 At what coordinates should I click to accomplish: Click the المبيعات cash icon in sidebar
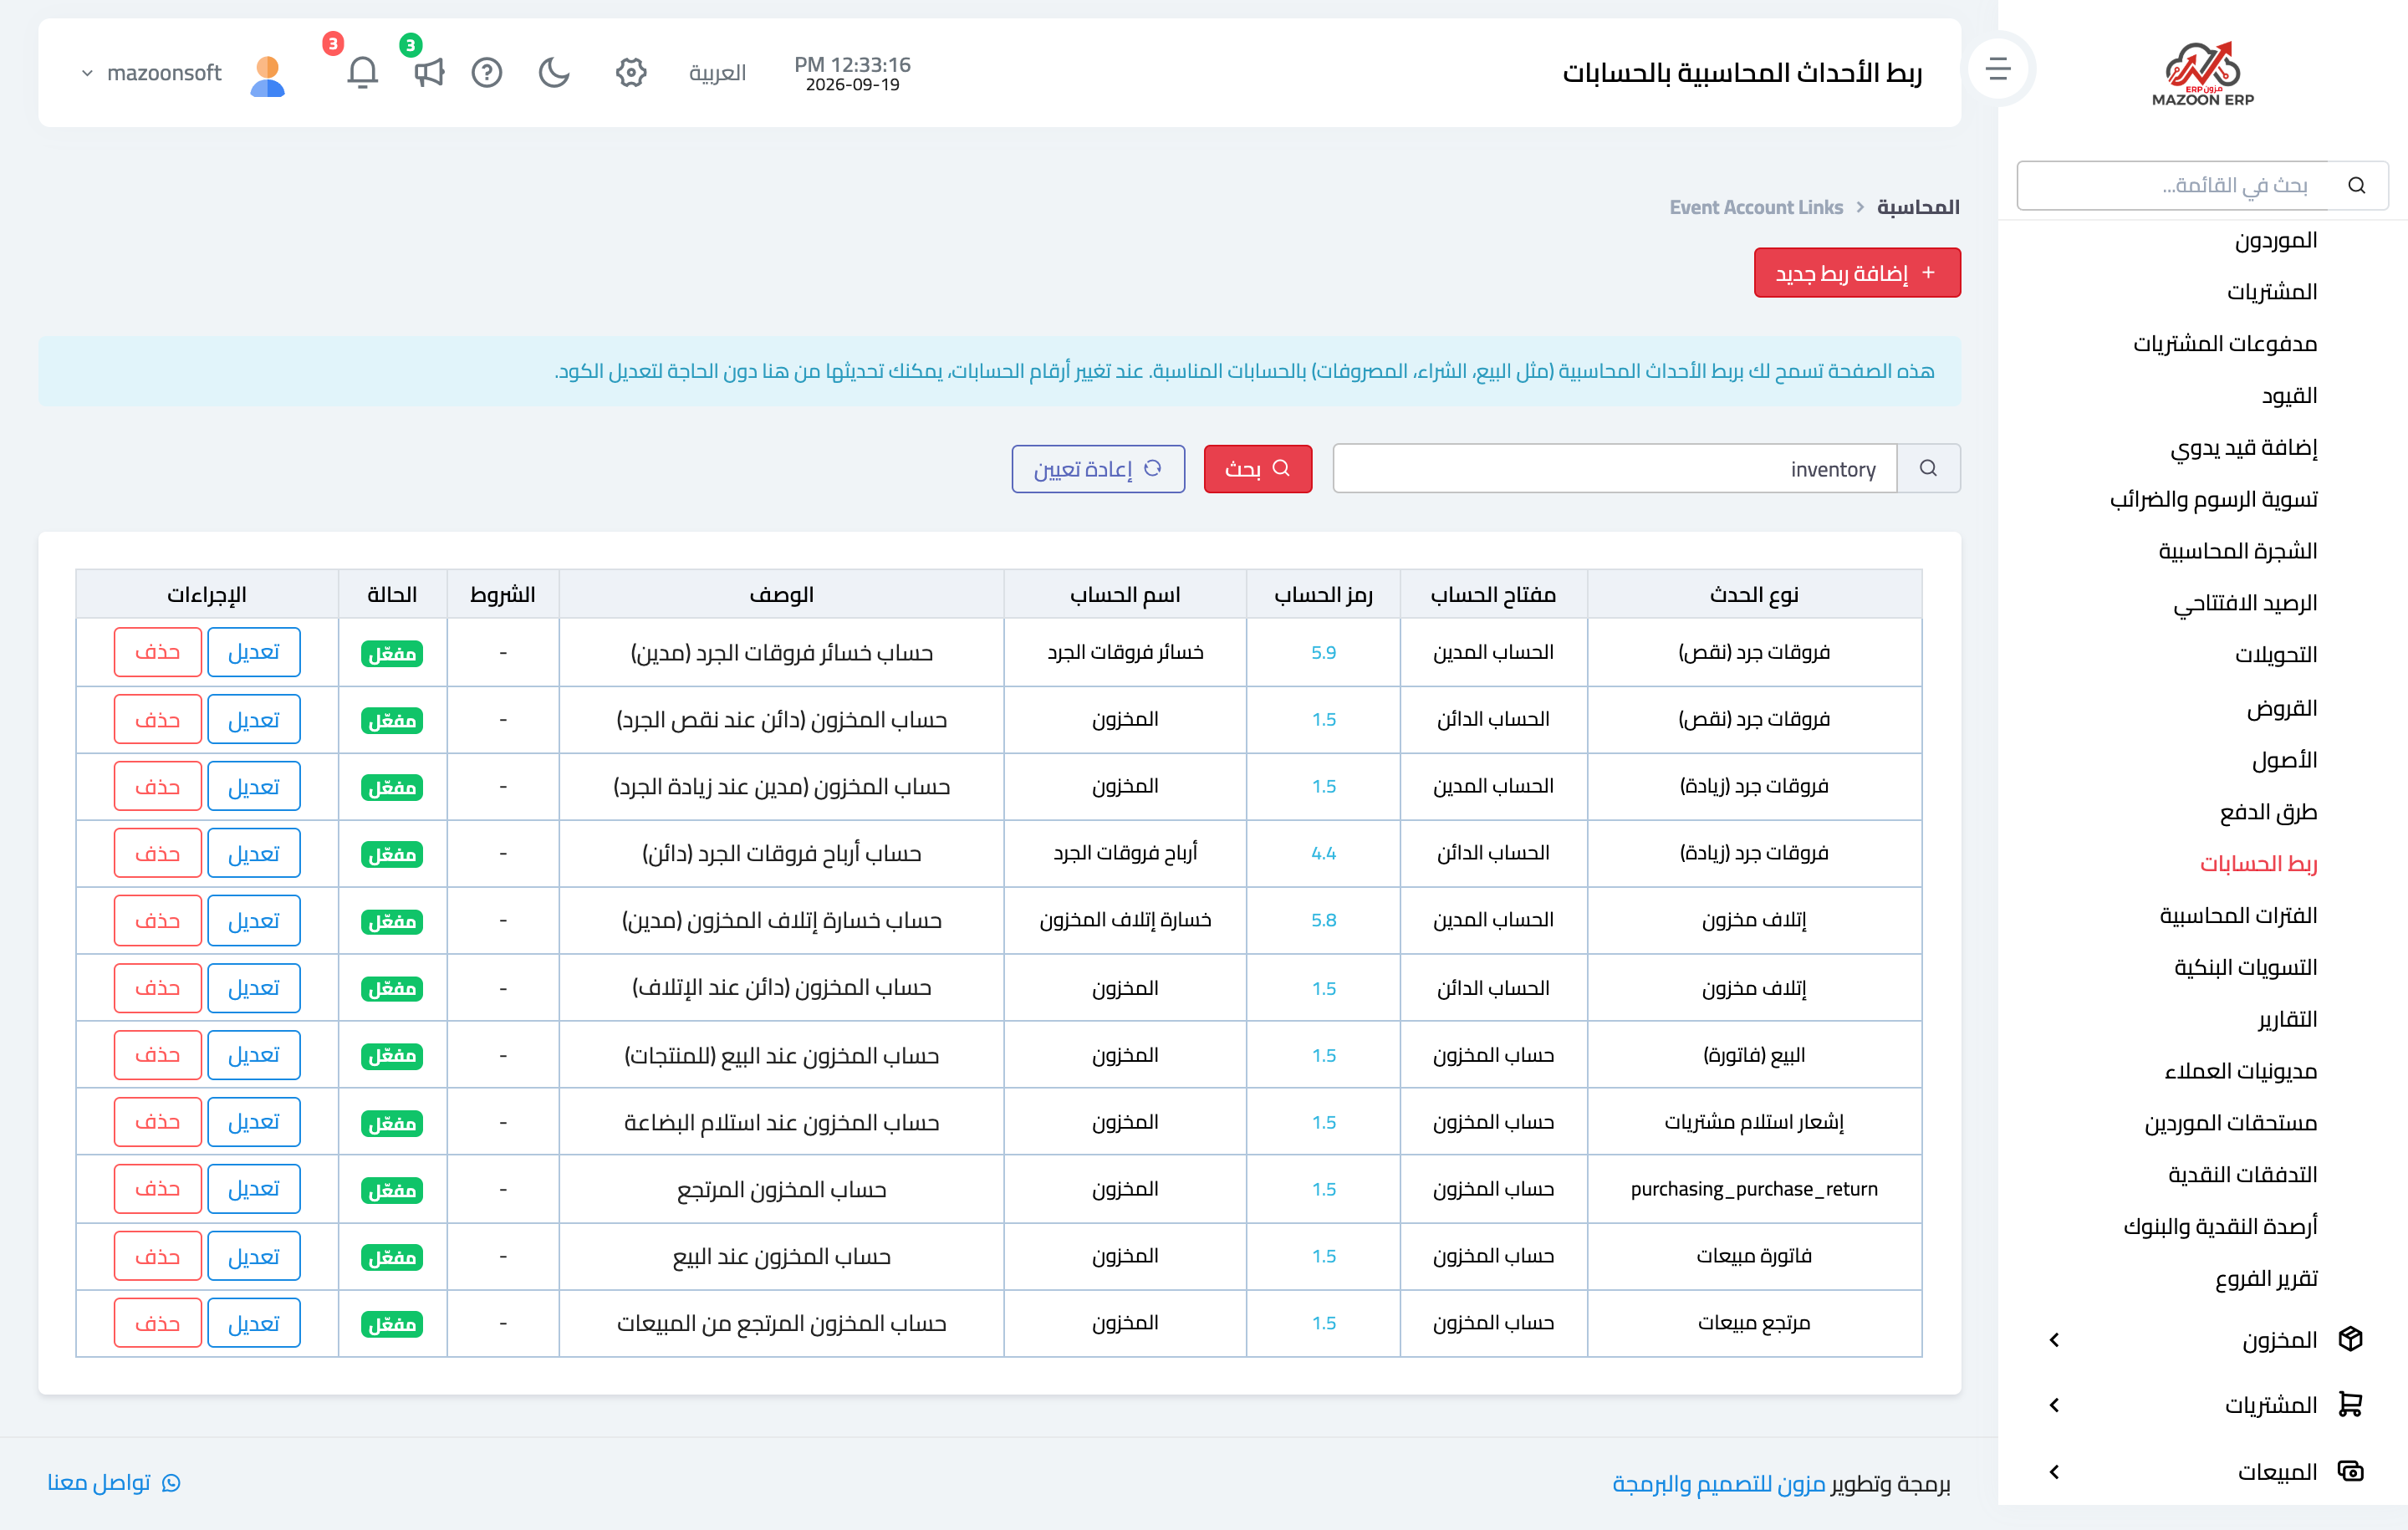point(2351,1471)
